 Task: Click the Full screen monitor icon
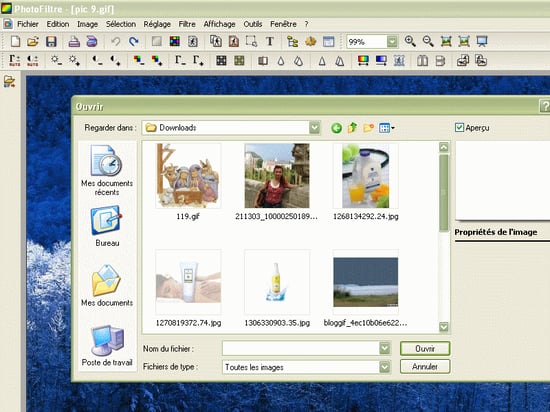tap(482, 41)
